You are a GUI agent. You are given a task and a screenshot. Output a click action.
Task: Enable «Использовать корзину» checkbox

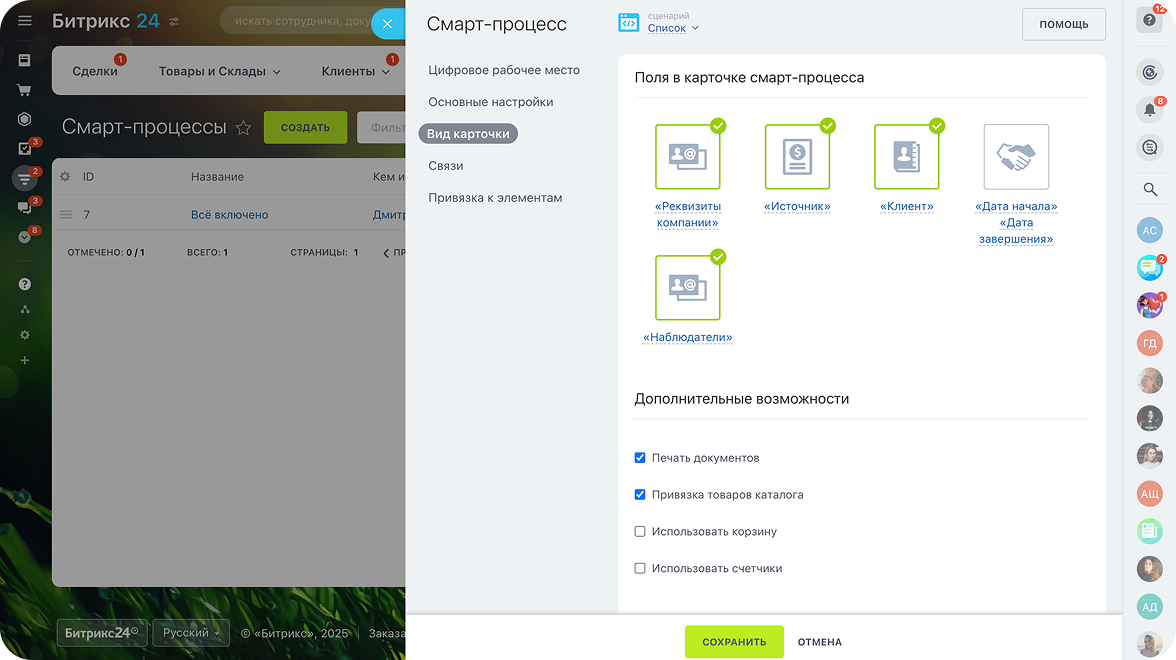pos(640,532)
